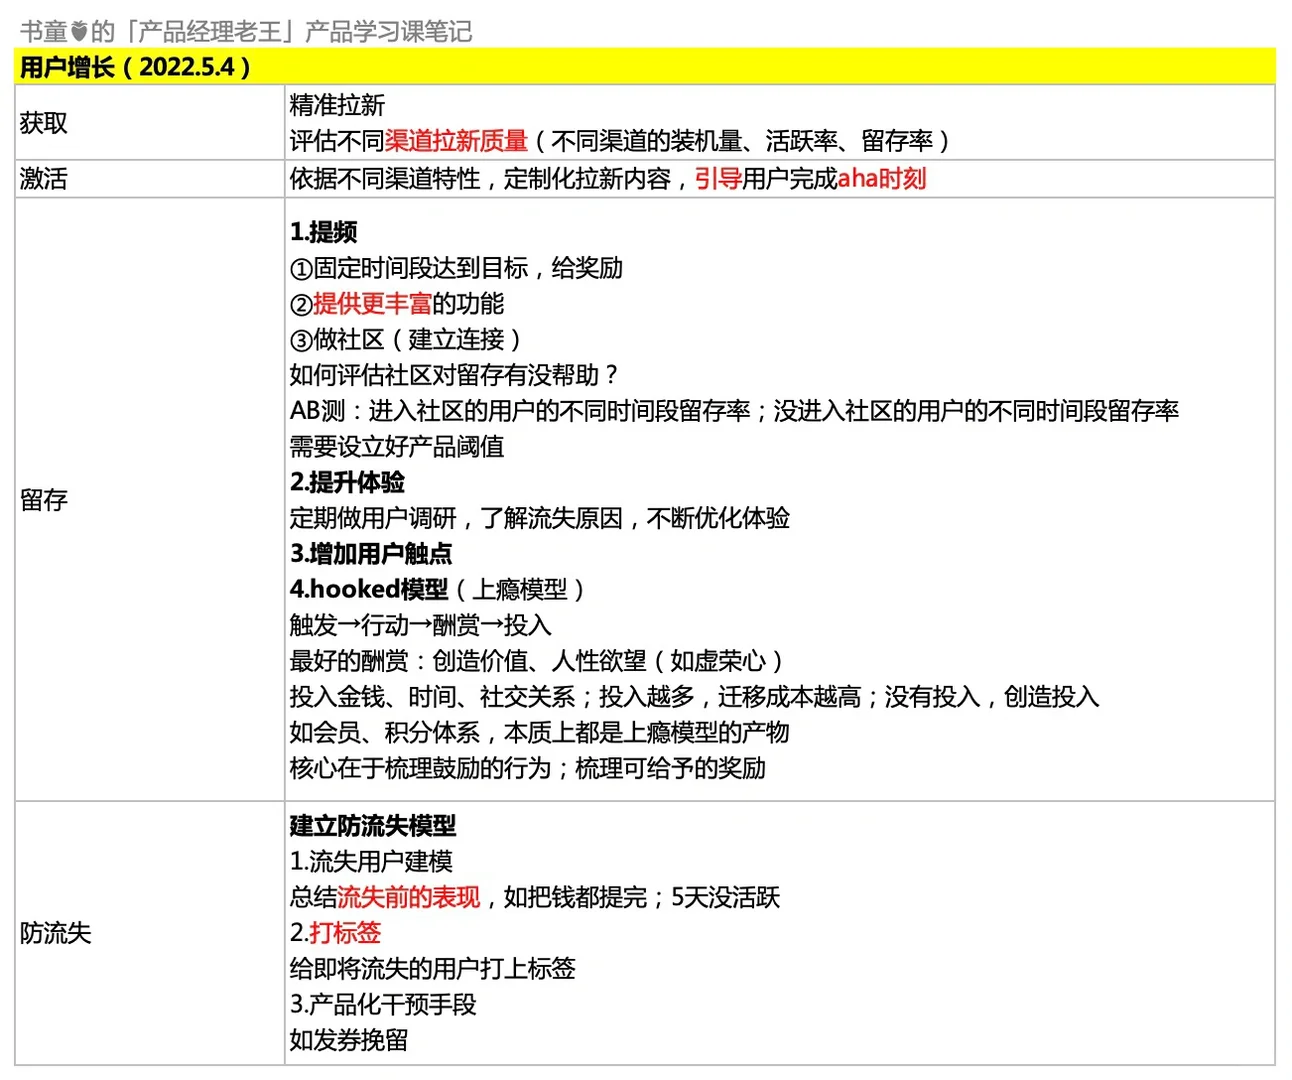Click the bold title 建立防流失模型
The height and width of the screenshot is (1080, 1292).
point(374,826)
